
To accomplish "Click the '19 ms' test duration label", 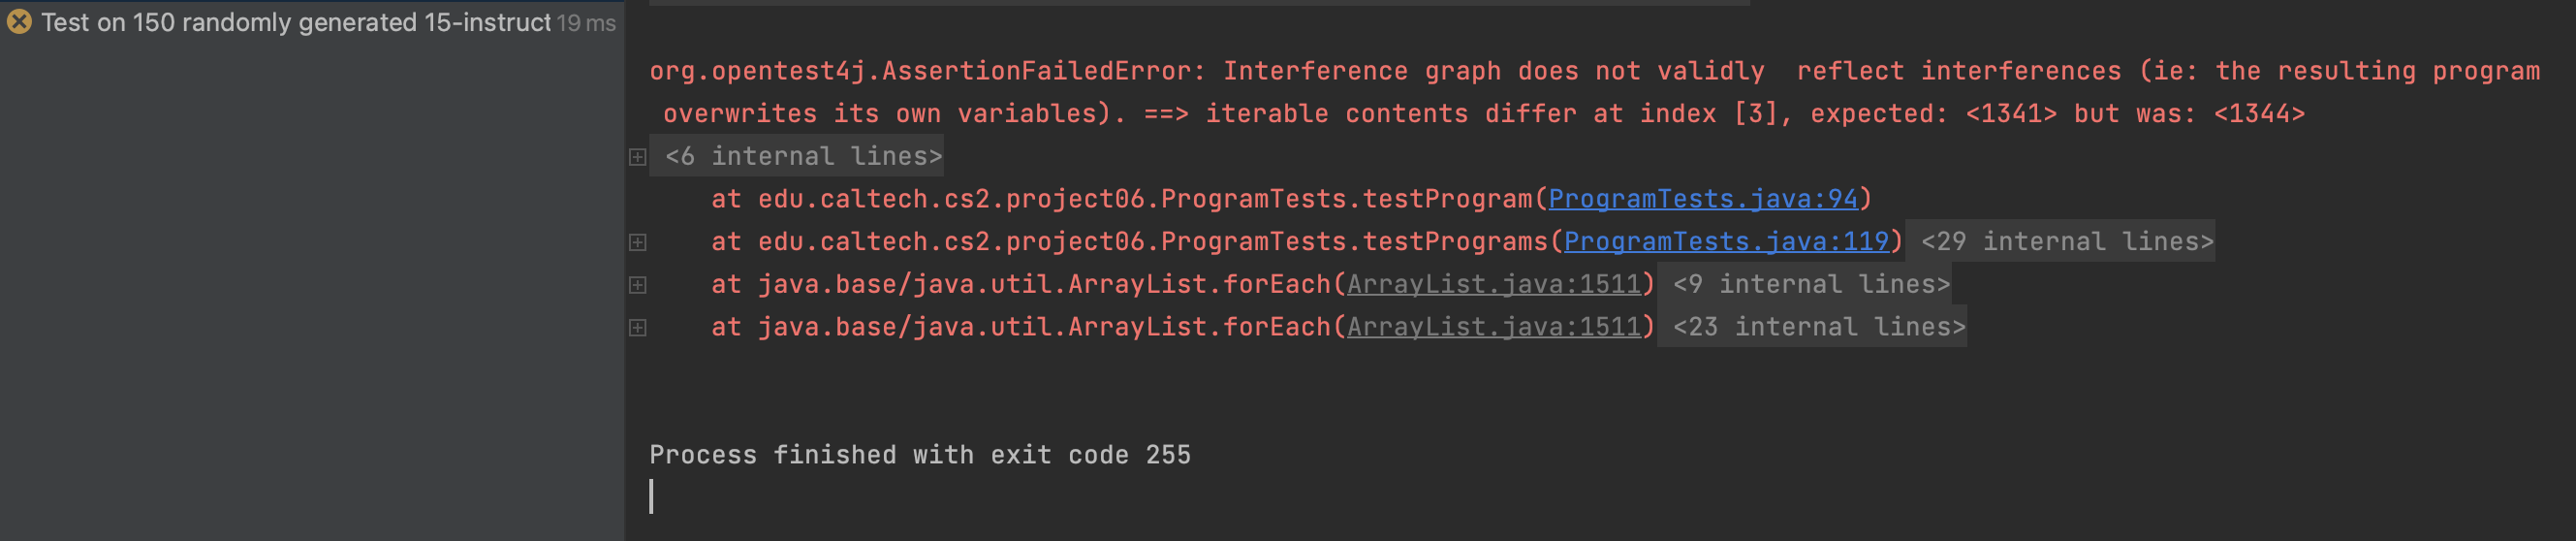I will click(586, 23).
